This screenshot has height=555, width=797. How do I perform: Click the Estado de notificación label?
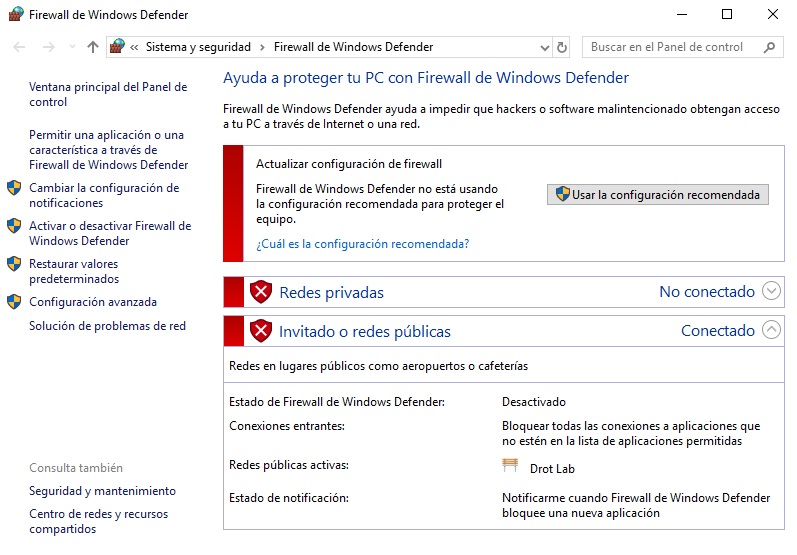coord(289,498)
